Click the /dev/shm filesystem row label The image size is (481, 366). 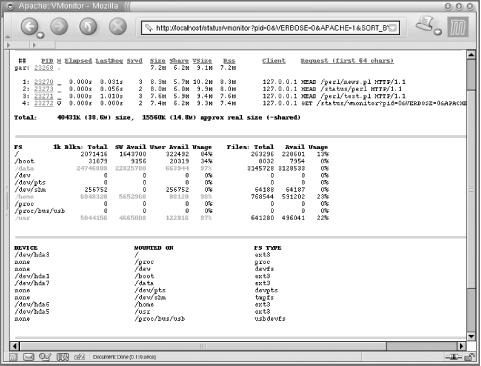(x=30, y=189)
